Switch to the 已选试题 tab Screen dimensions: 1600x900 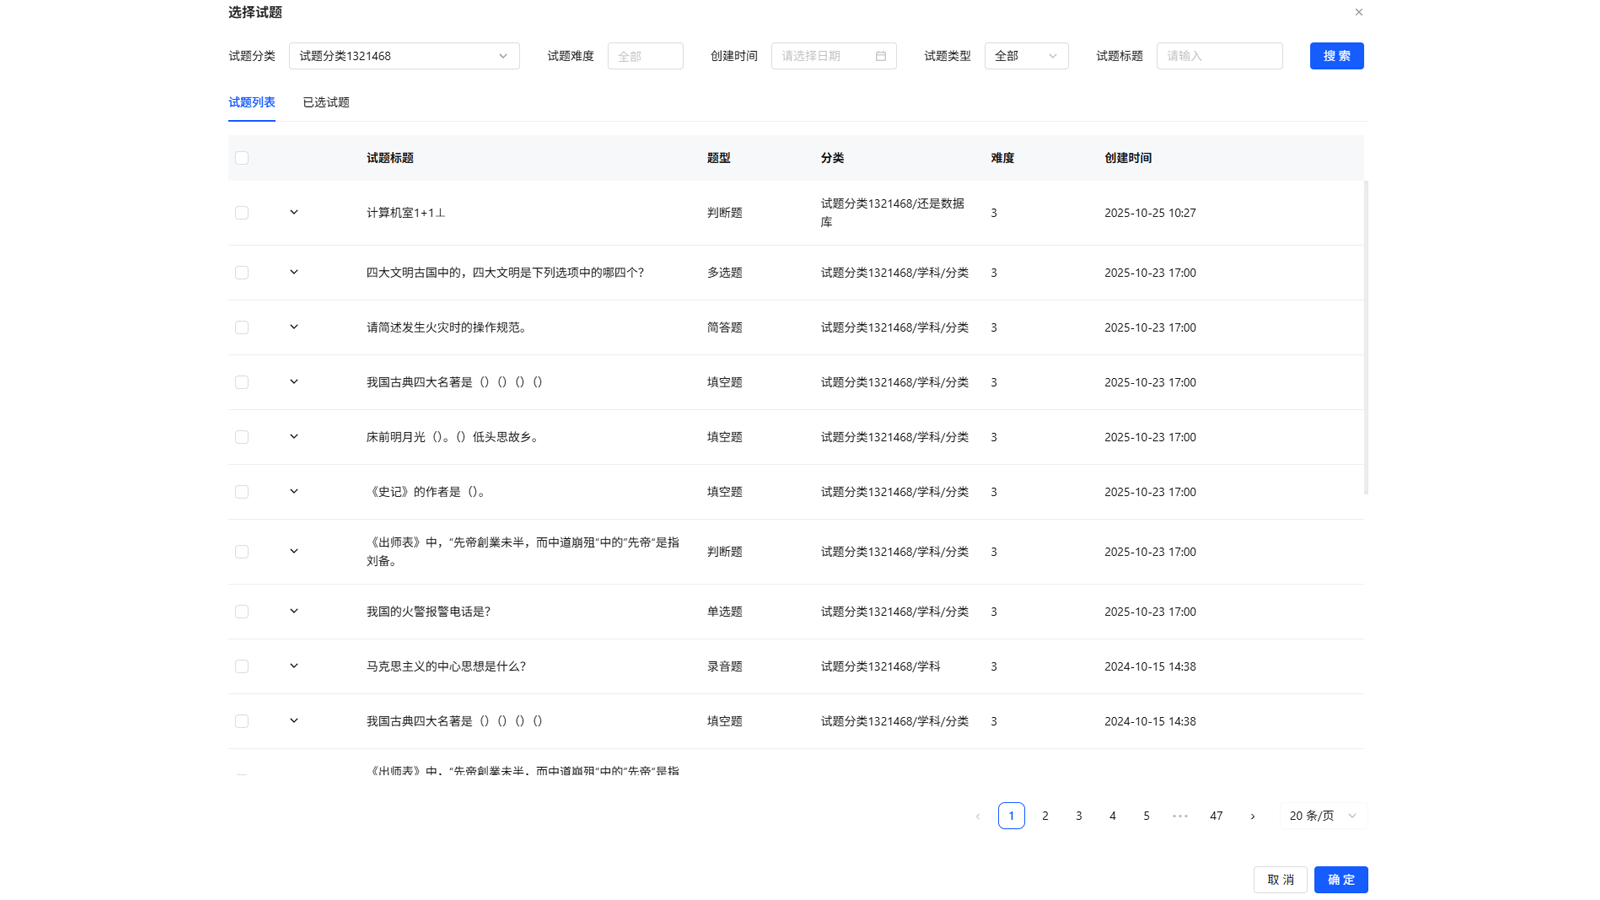pos(325,101)
